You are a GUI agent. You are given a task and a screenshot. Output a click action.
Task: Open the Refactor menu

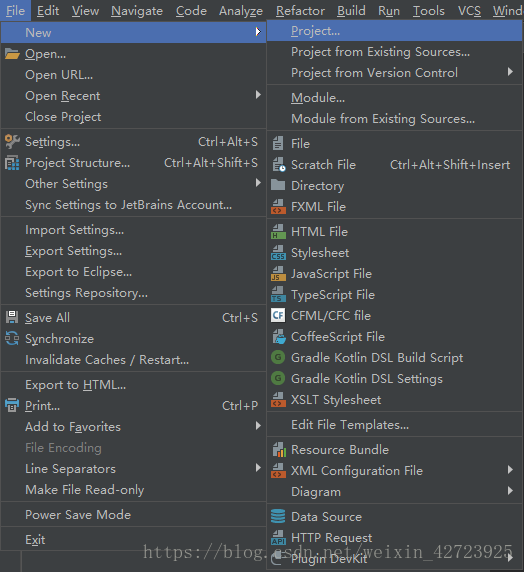point(300,11)
